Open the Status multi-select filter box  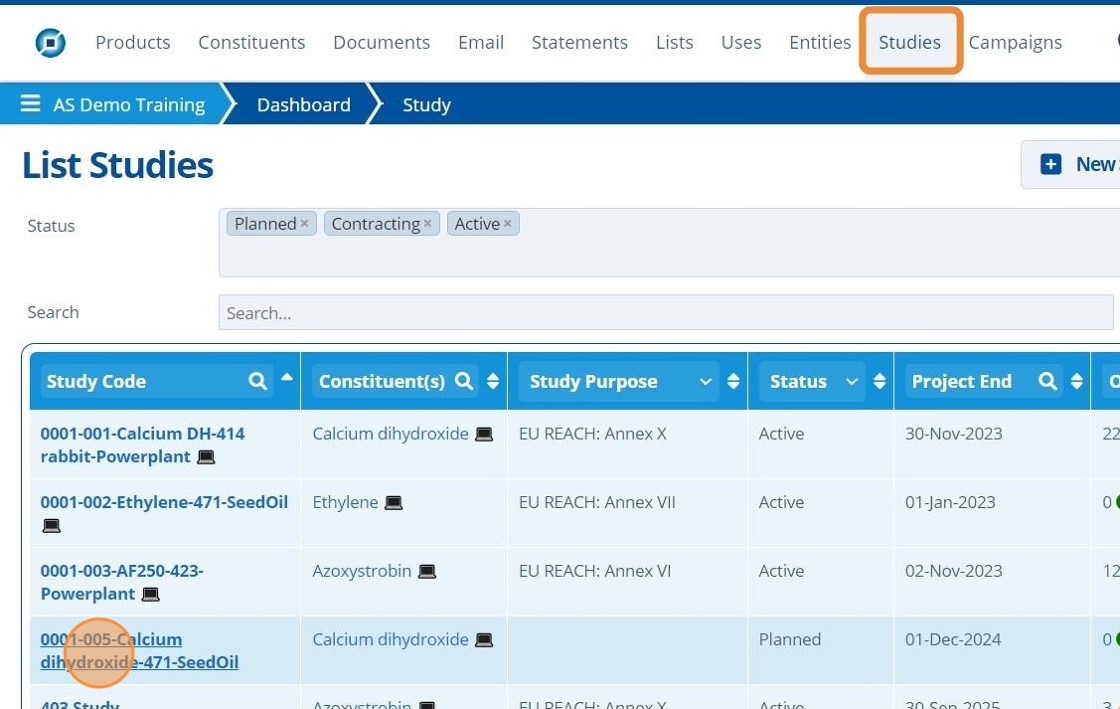pos(669,243)
